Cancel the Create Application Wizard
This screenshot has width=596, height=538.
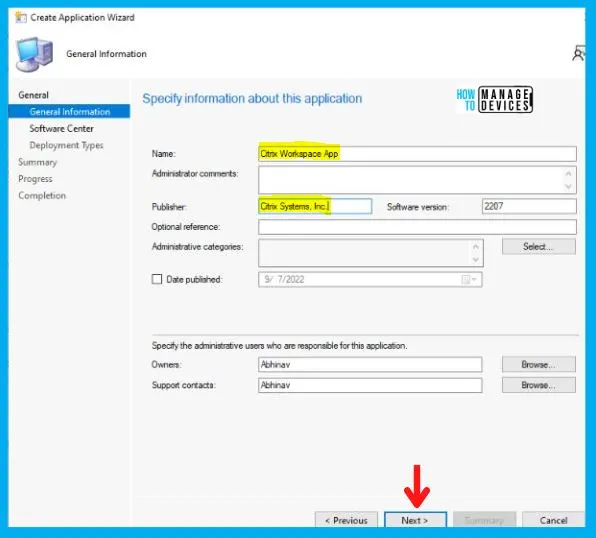coord(553,520)
